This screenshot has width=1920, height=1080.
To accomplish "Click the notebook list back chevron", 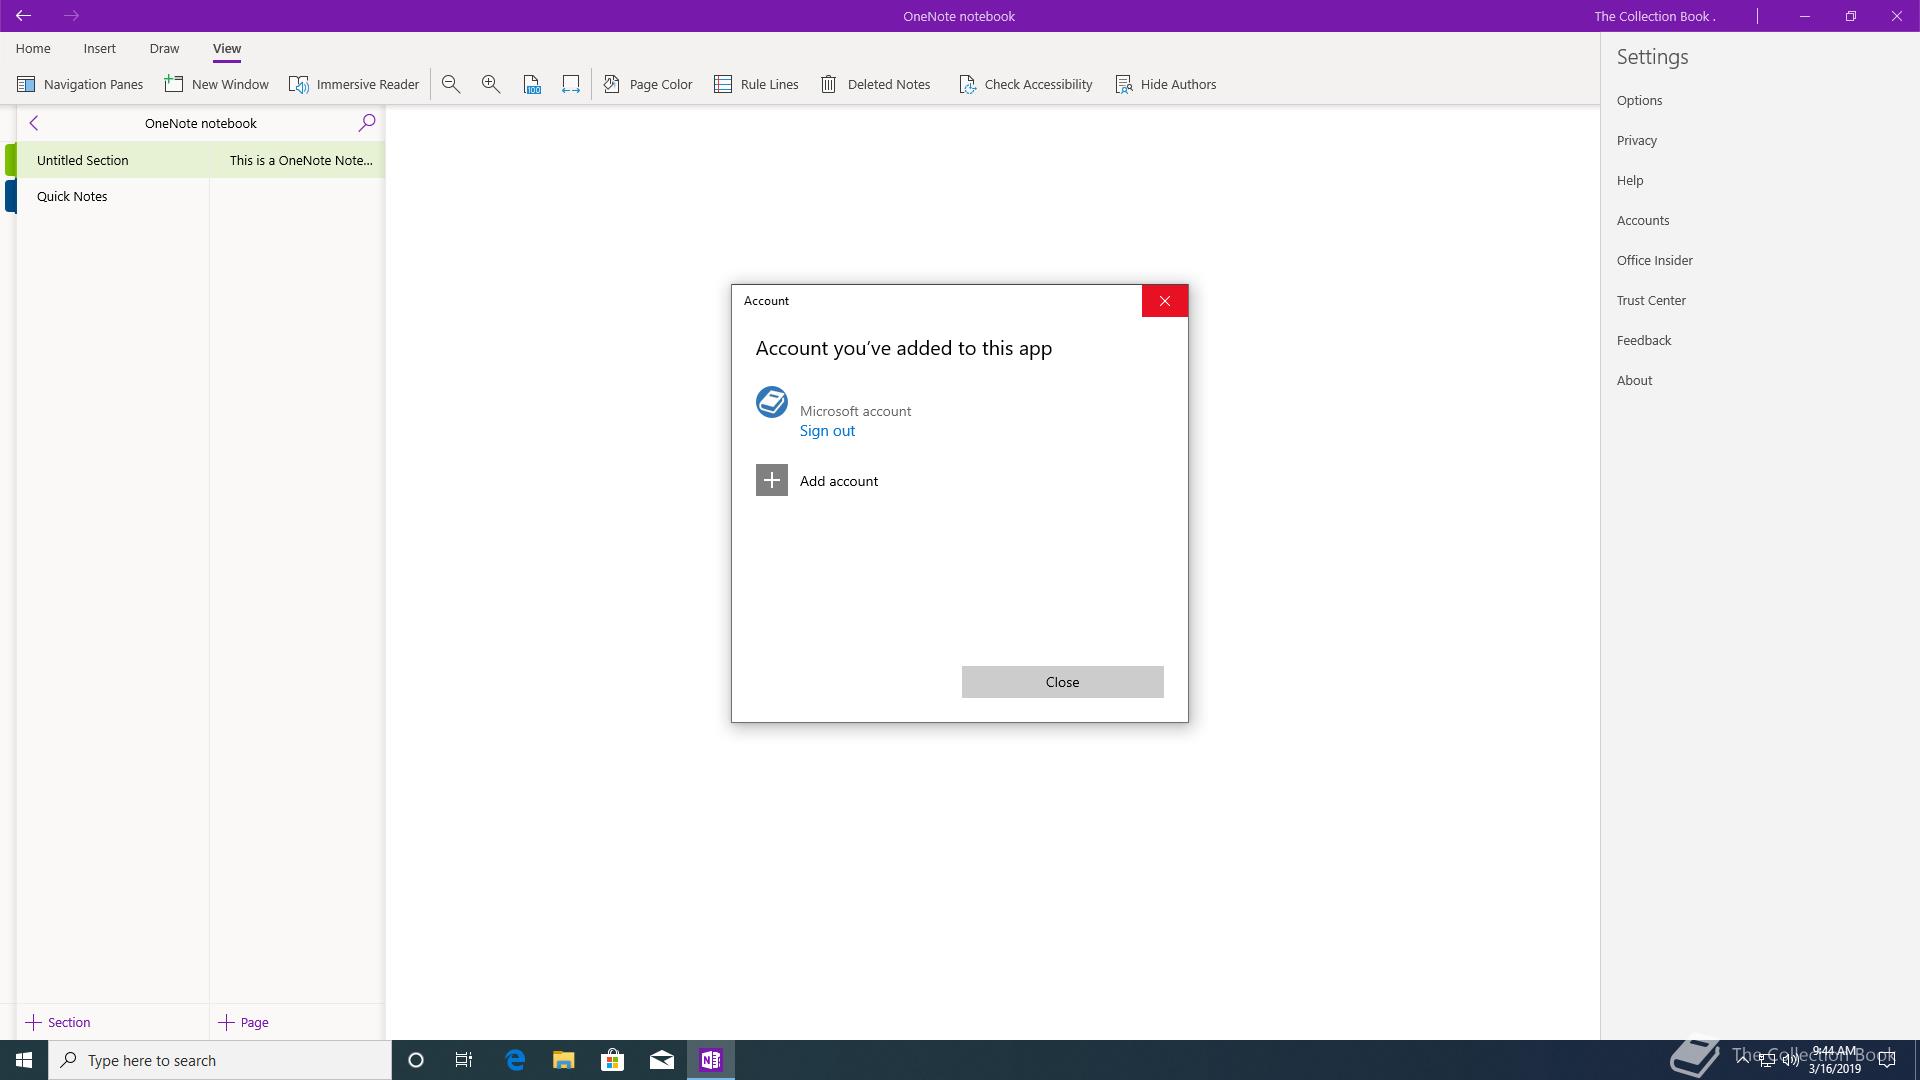I will [x=34, y=123].
